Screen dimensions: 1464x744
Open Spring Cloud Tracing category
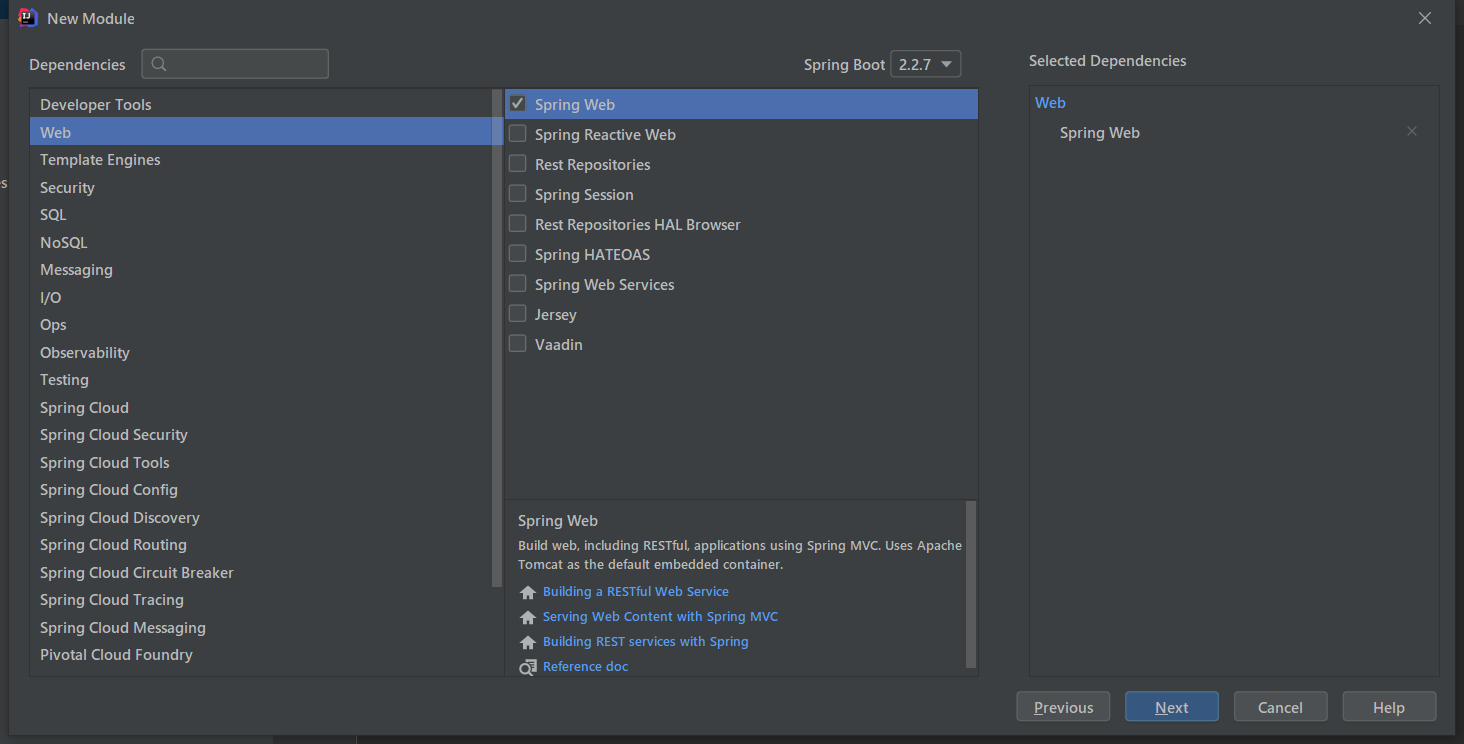pos(261,599)
